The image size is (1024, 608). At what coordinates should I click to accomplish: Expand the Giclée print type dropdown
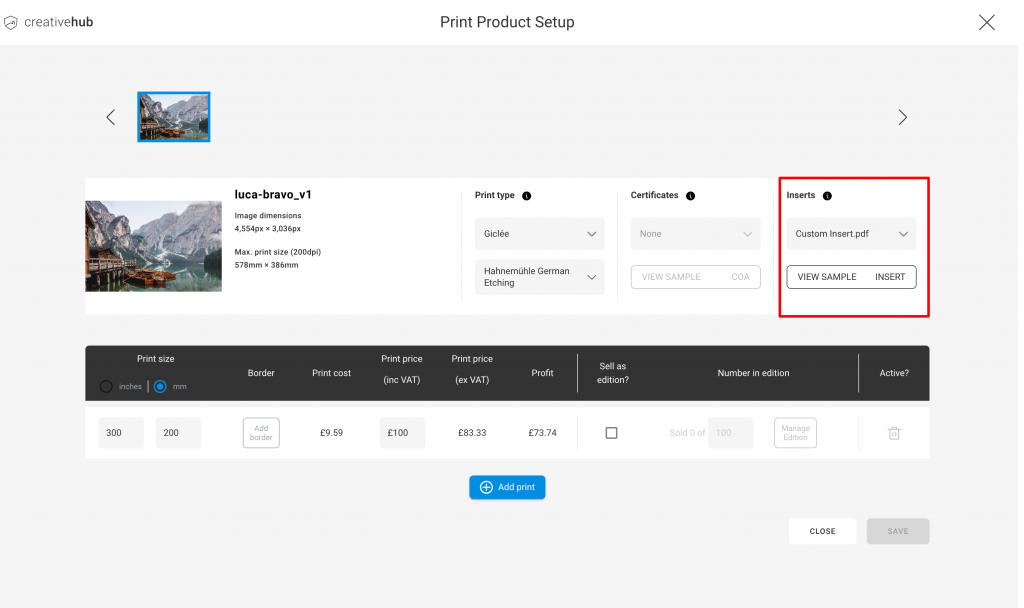click(539, 234)
